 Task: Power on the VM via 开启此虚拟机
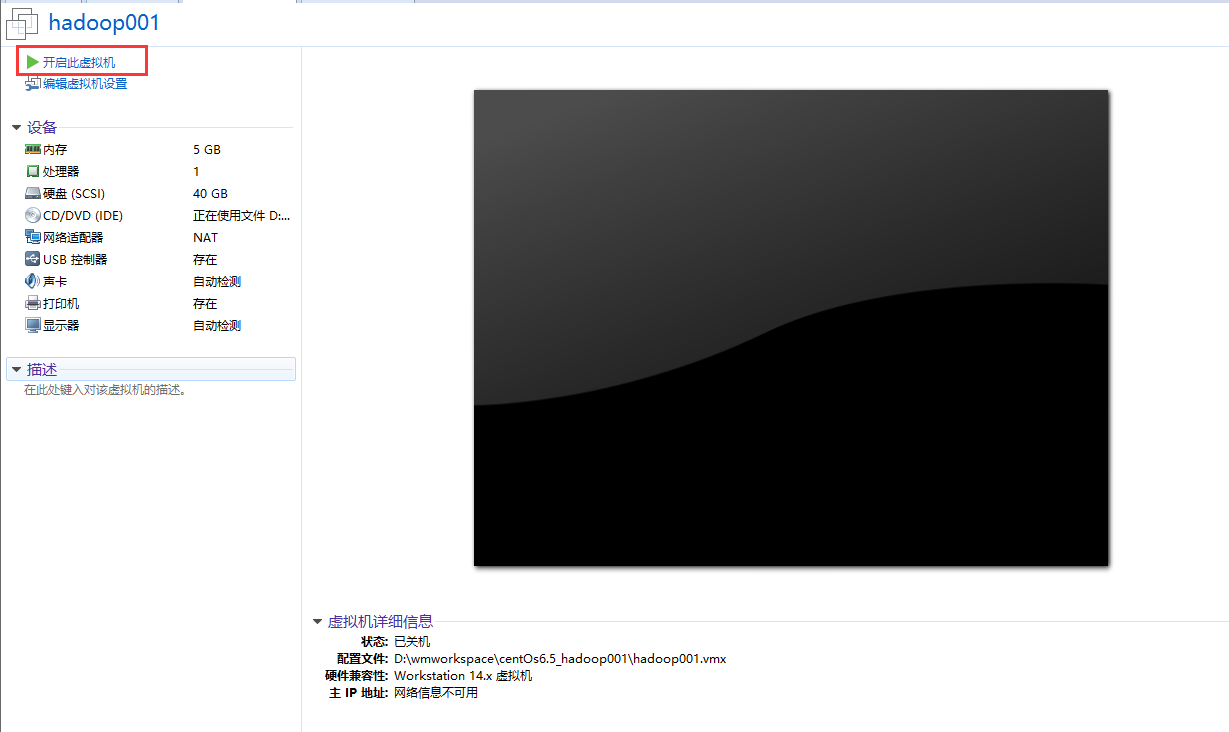tap(79, 62)
